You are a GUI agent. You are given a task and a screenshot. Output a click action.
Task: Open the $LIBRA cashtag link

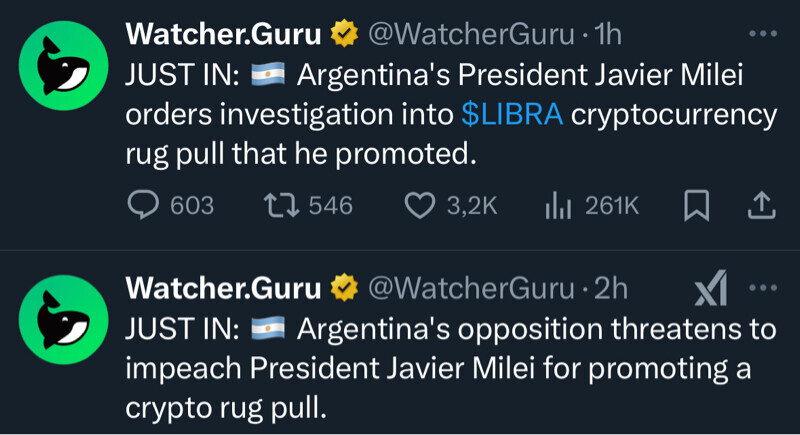click(513, 114)
